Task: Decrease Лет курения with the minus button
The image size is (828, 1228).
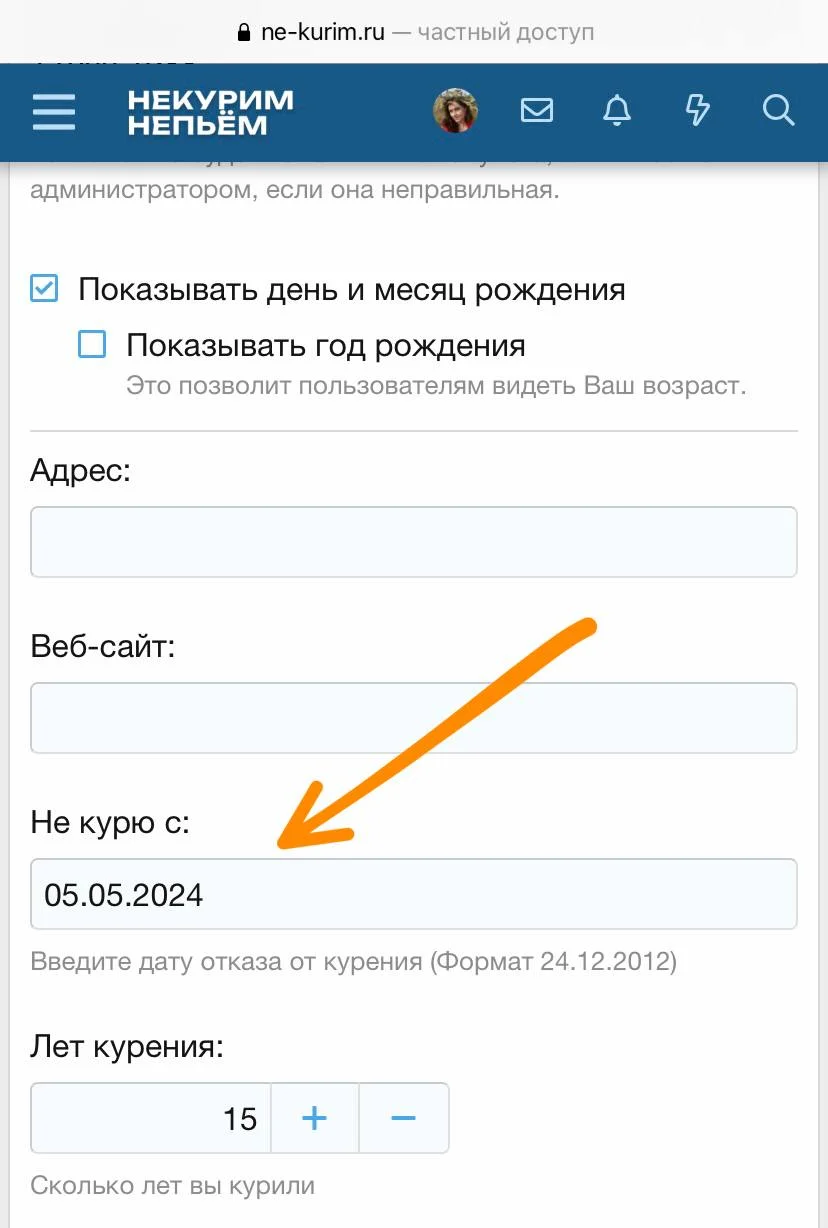Action: 404,1118
